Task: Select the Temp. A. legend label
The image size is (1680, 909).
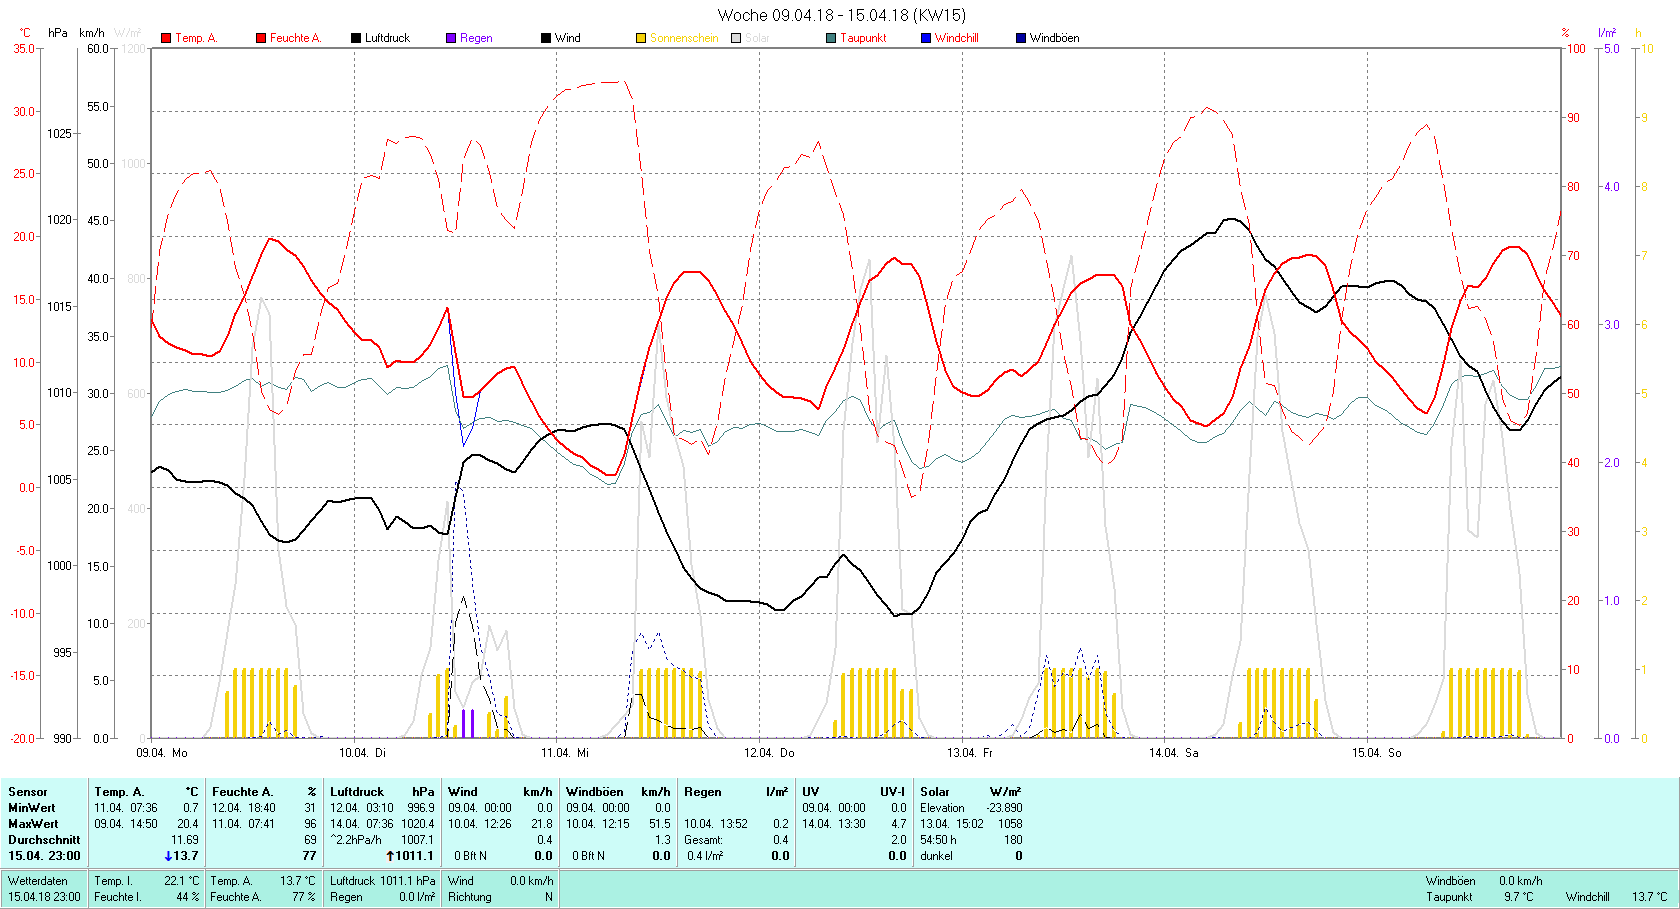Action: (x=196, y=38)
